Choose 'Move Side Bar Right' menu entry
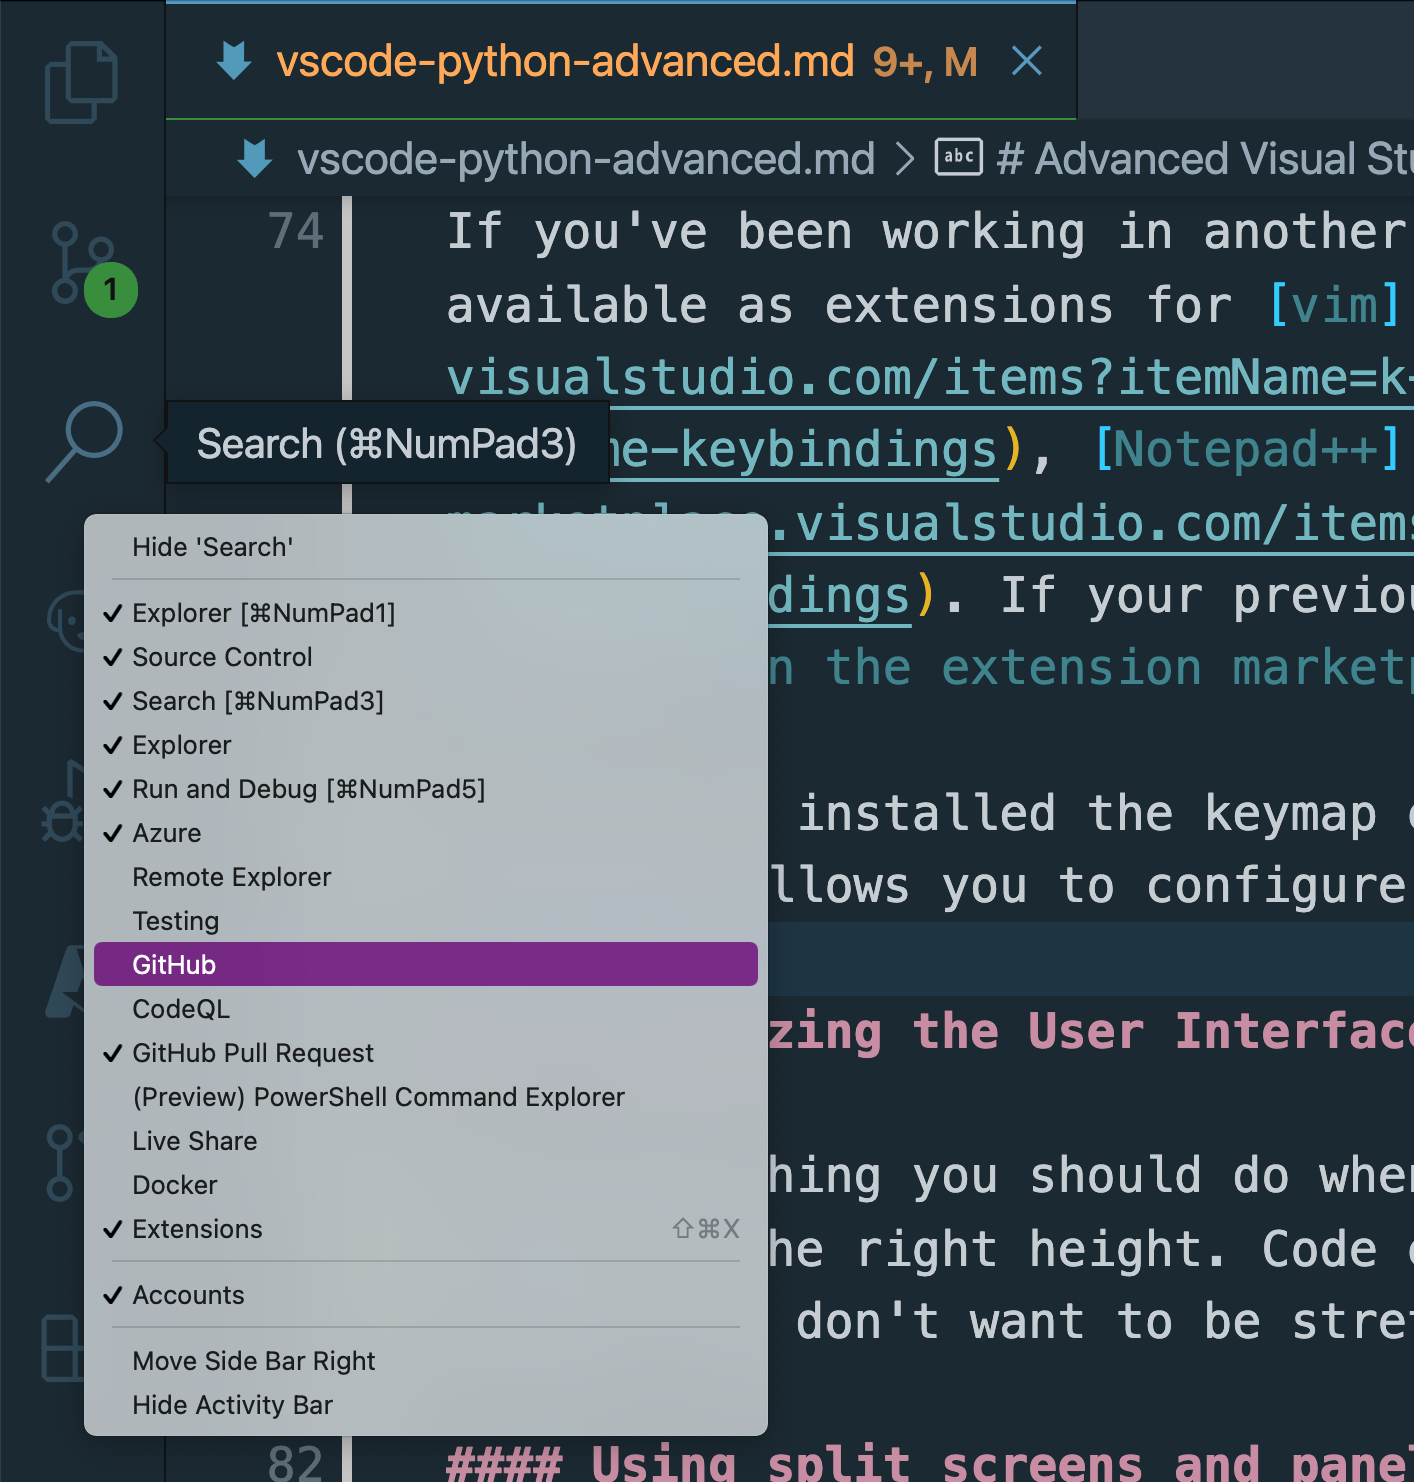This screenshot has height=1482, width=1414. [x=254, y=1361]
